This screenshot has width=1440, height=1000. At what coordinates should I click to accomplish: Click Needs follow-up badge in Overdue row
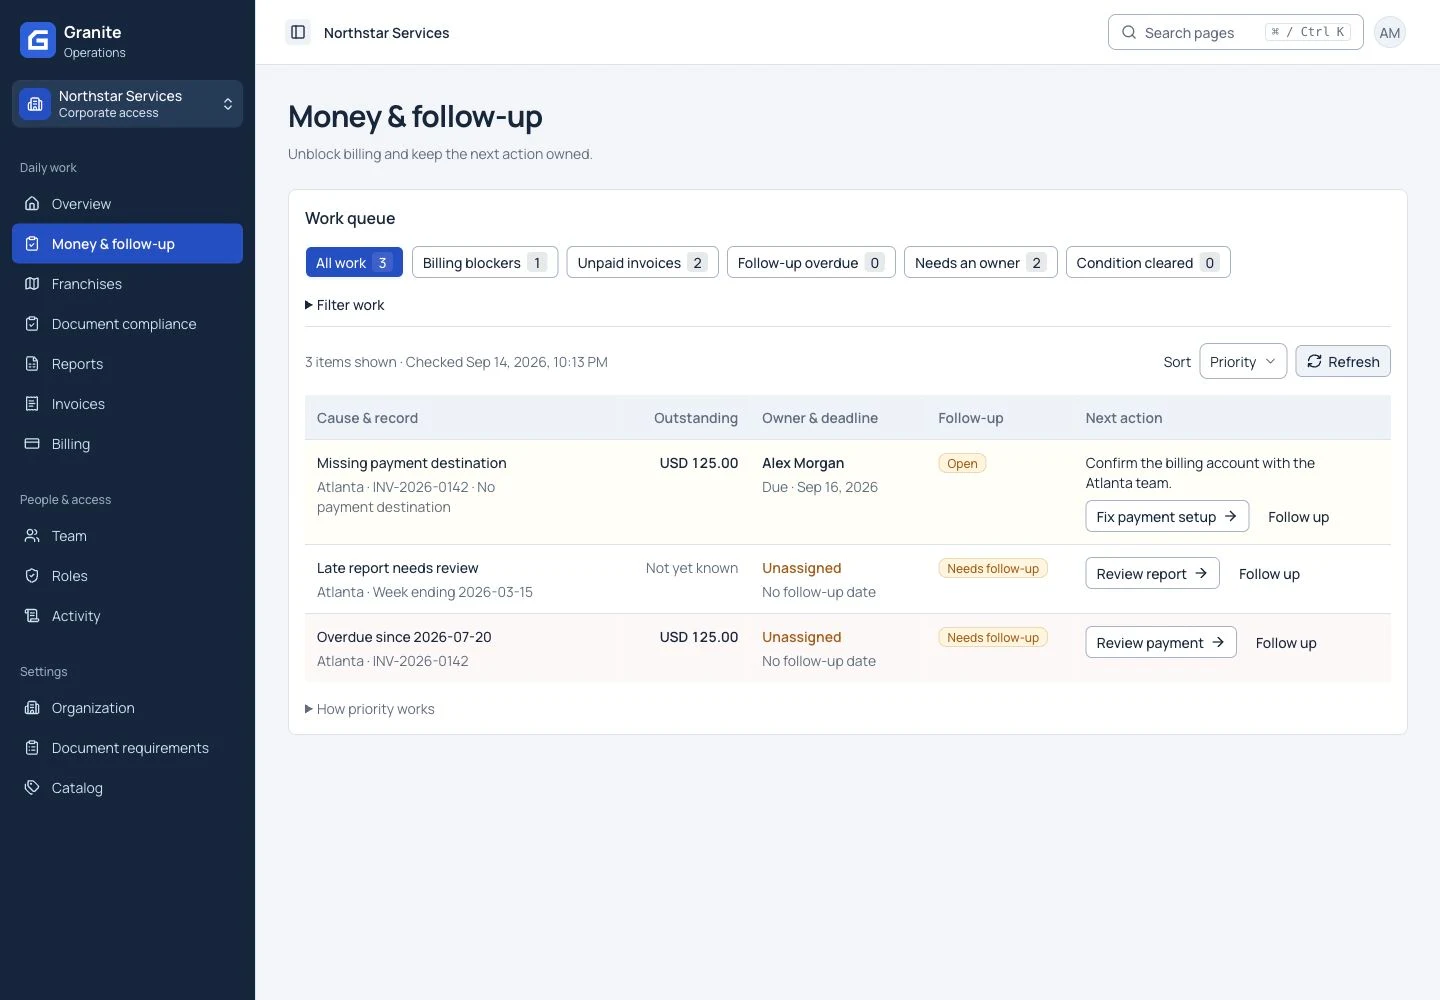click(x=993, y=637)
